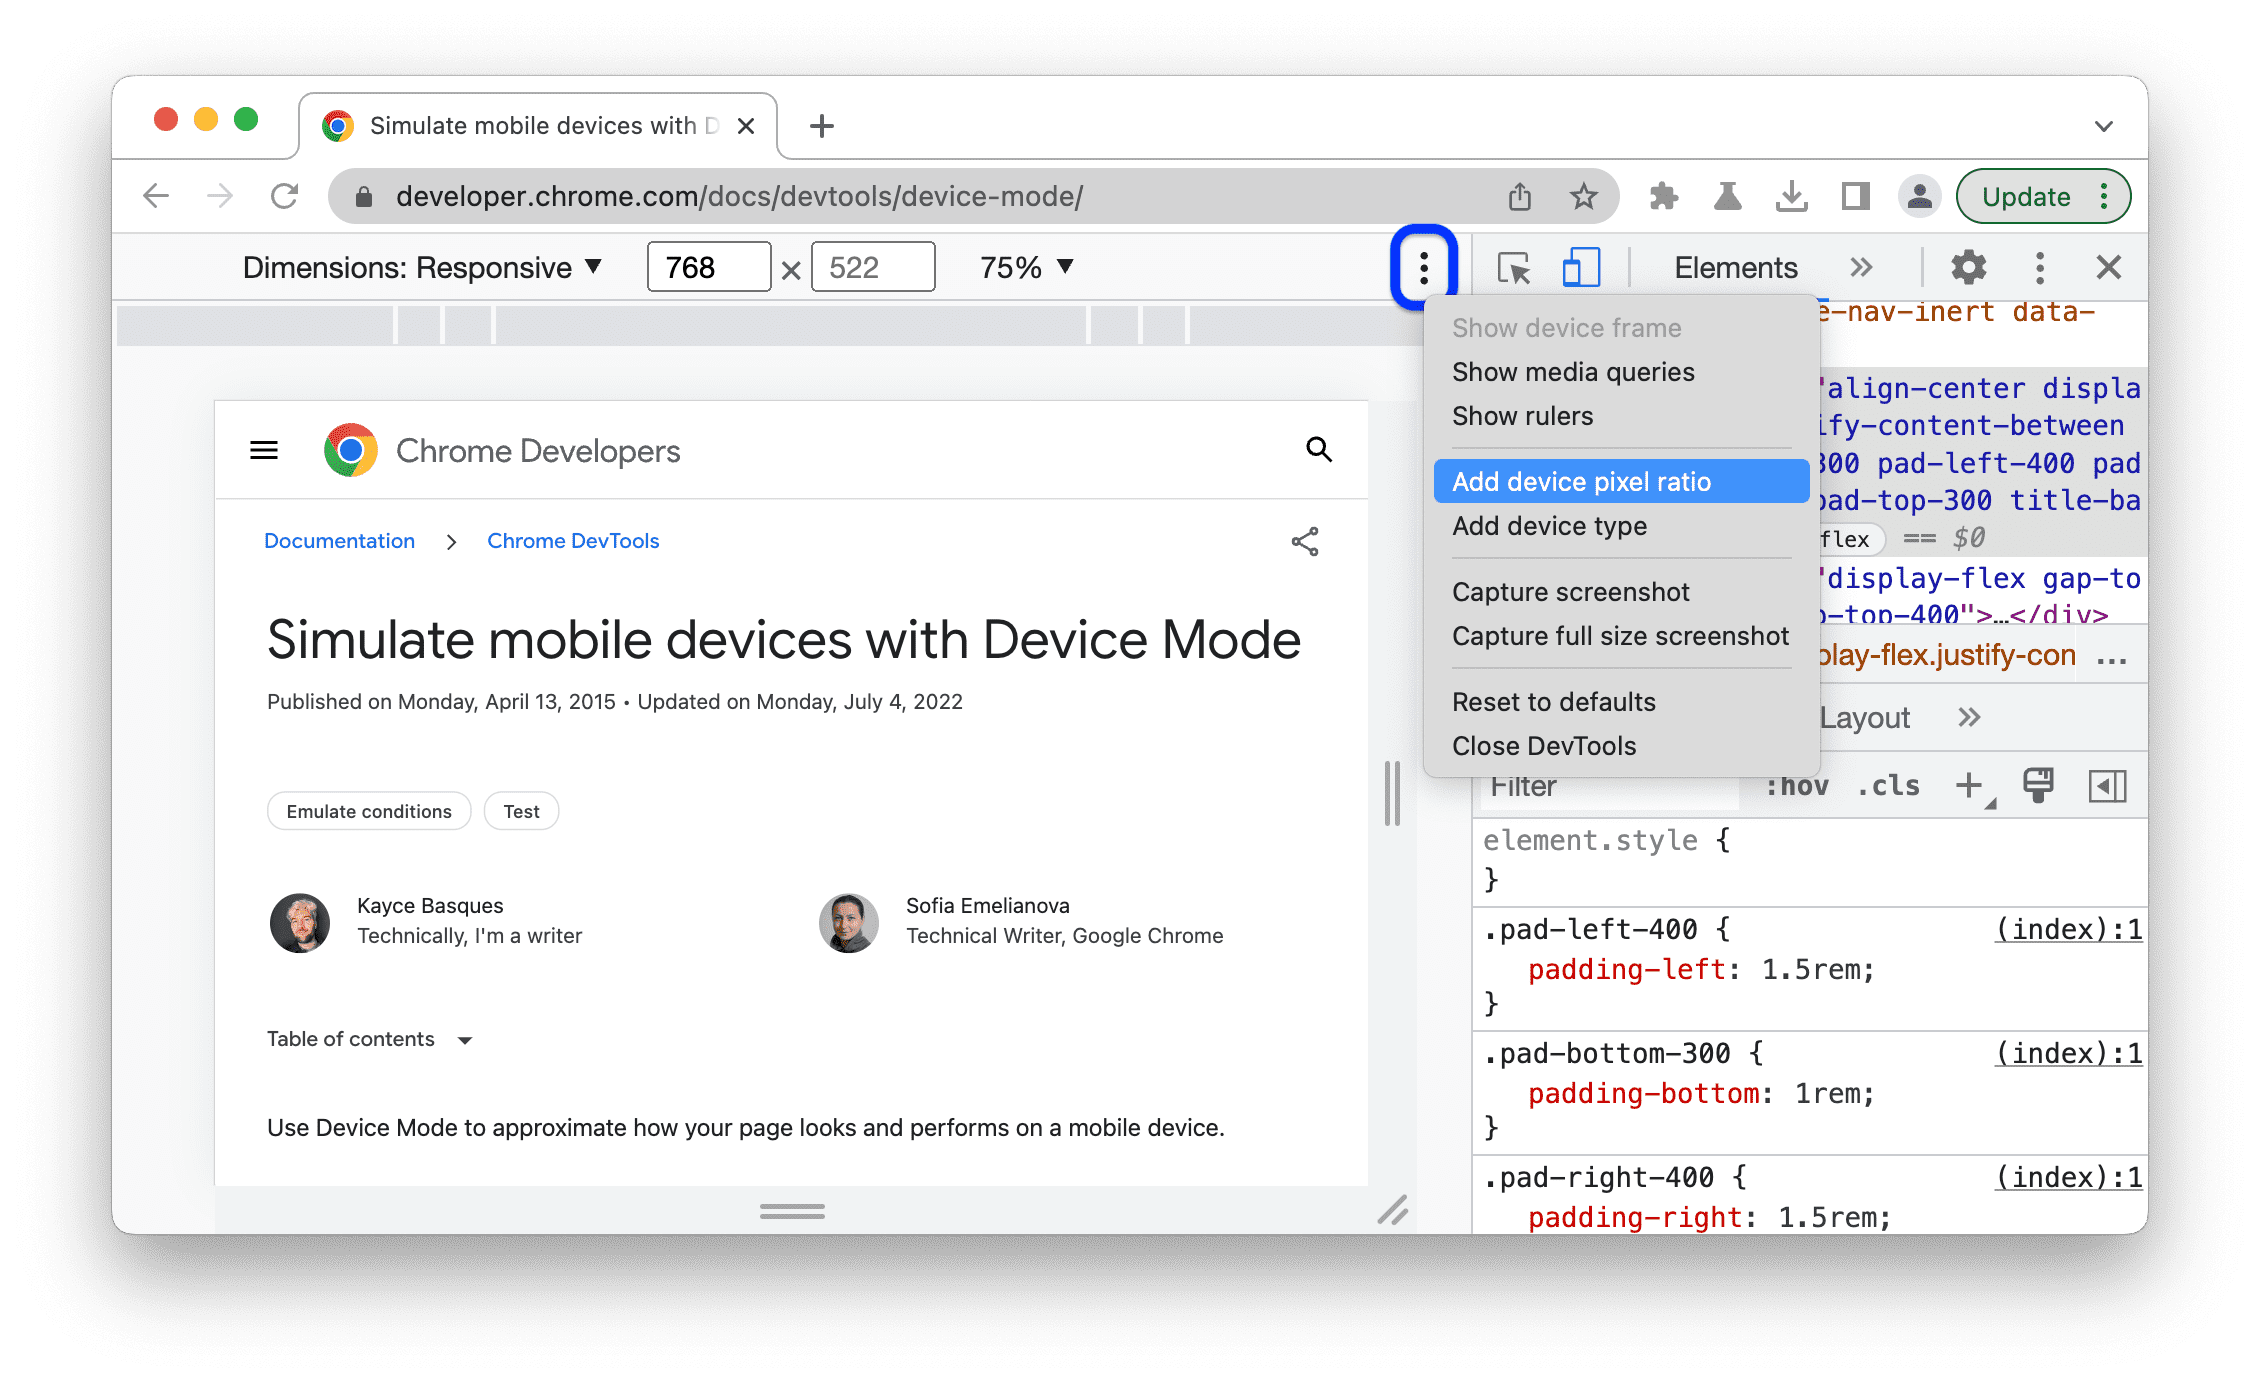The image size is (2260, 1382).
Task: Click the device toolbar three-dot menu icon
Action: (1422, 266)
